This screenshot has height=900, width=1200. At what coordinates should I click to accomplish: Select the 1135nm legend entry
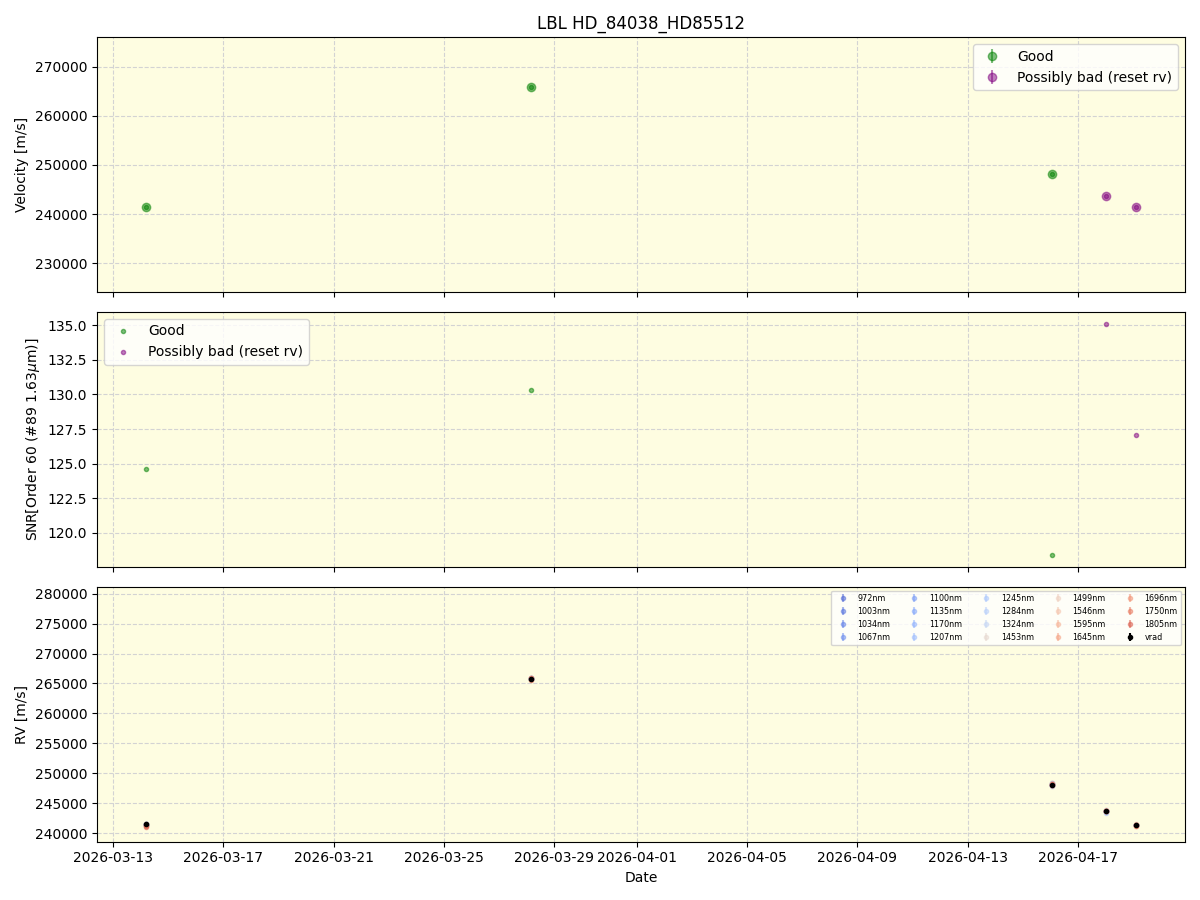pyautogui.click(x=937, y=611)
